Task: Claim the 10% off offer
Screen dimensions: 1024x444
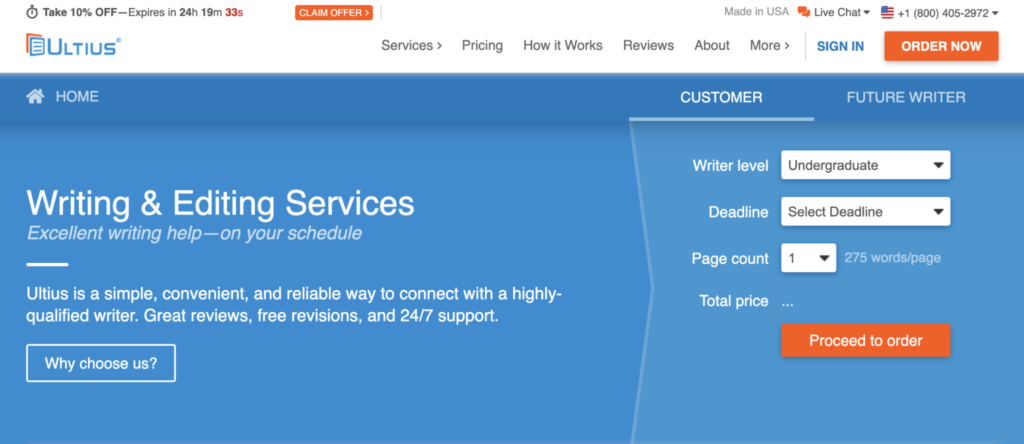Action: (334, 12)
